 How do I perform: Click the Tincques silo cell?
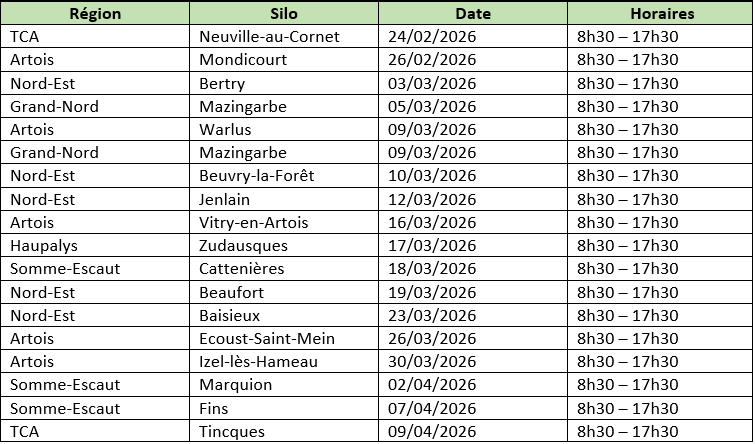click(232, 432)
